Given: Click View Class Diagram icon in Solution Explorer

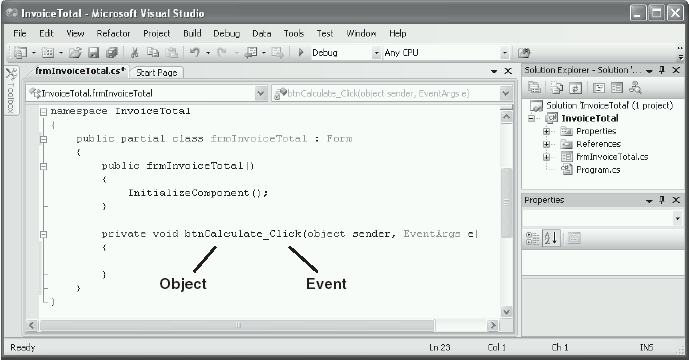Looking at the screenshot, I should coord(635,88).
